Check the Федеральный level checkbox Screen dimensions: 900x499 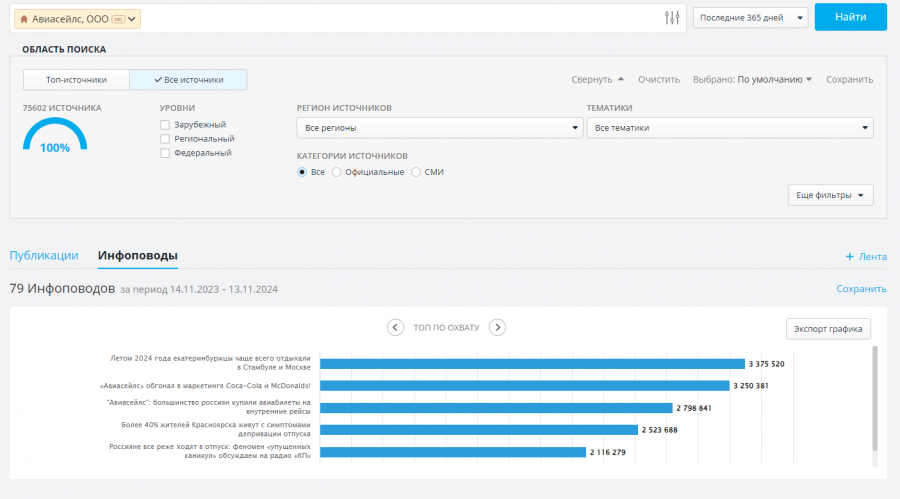pos(165,153)
